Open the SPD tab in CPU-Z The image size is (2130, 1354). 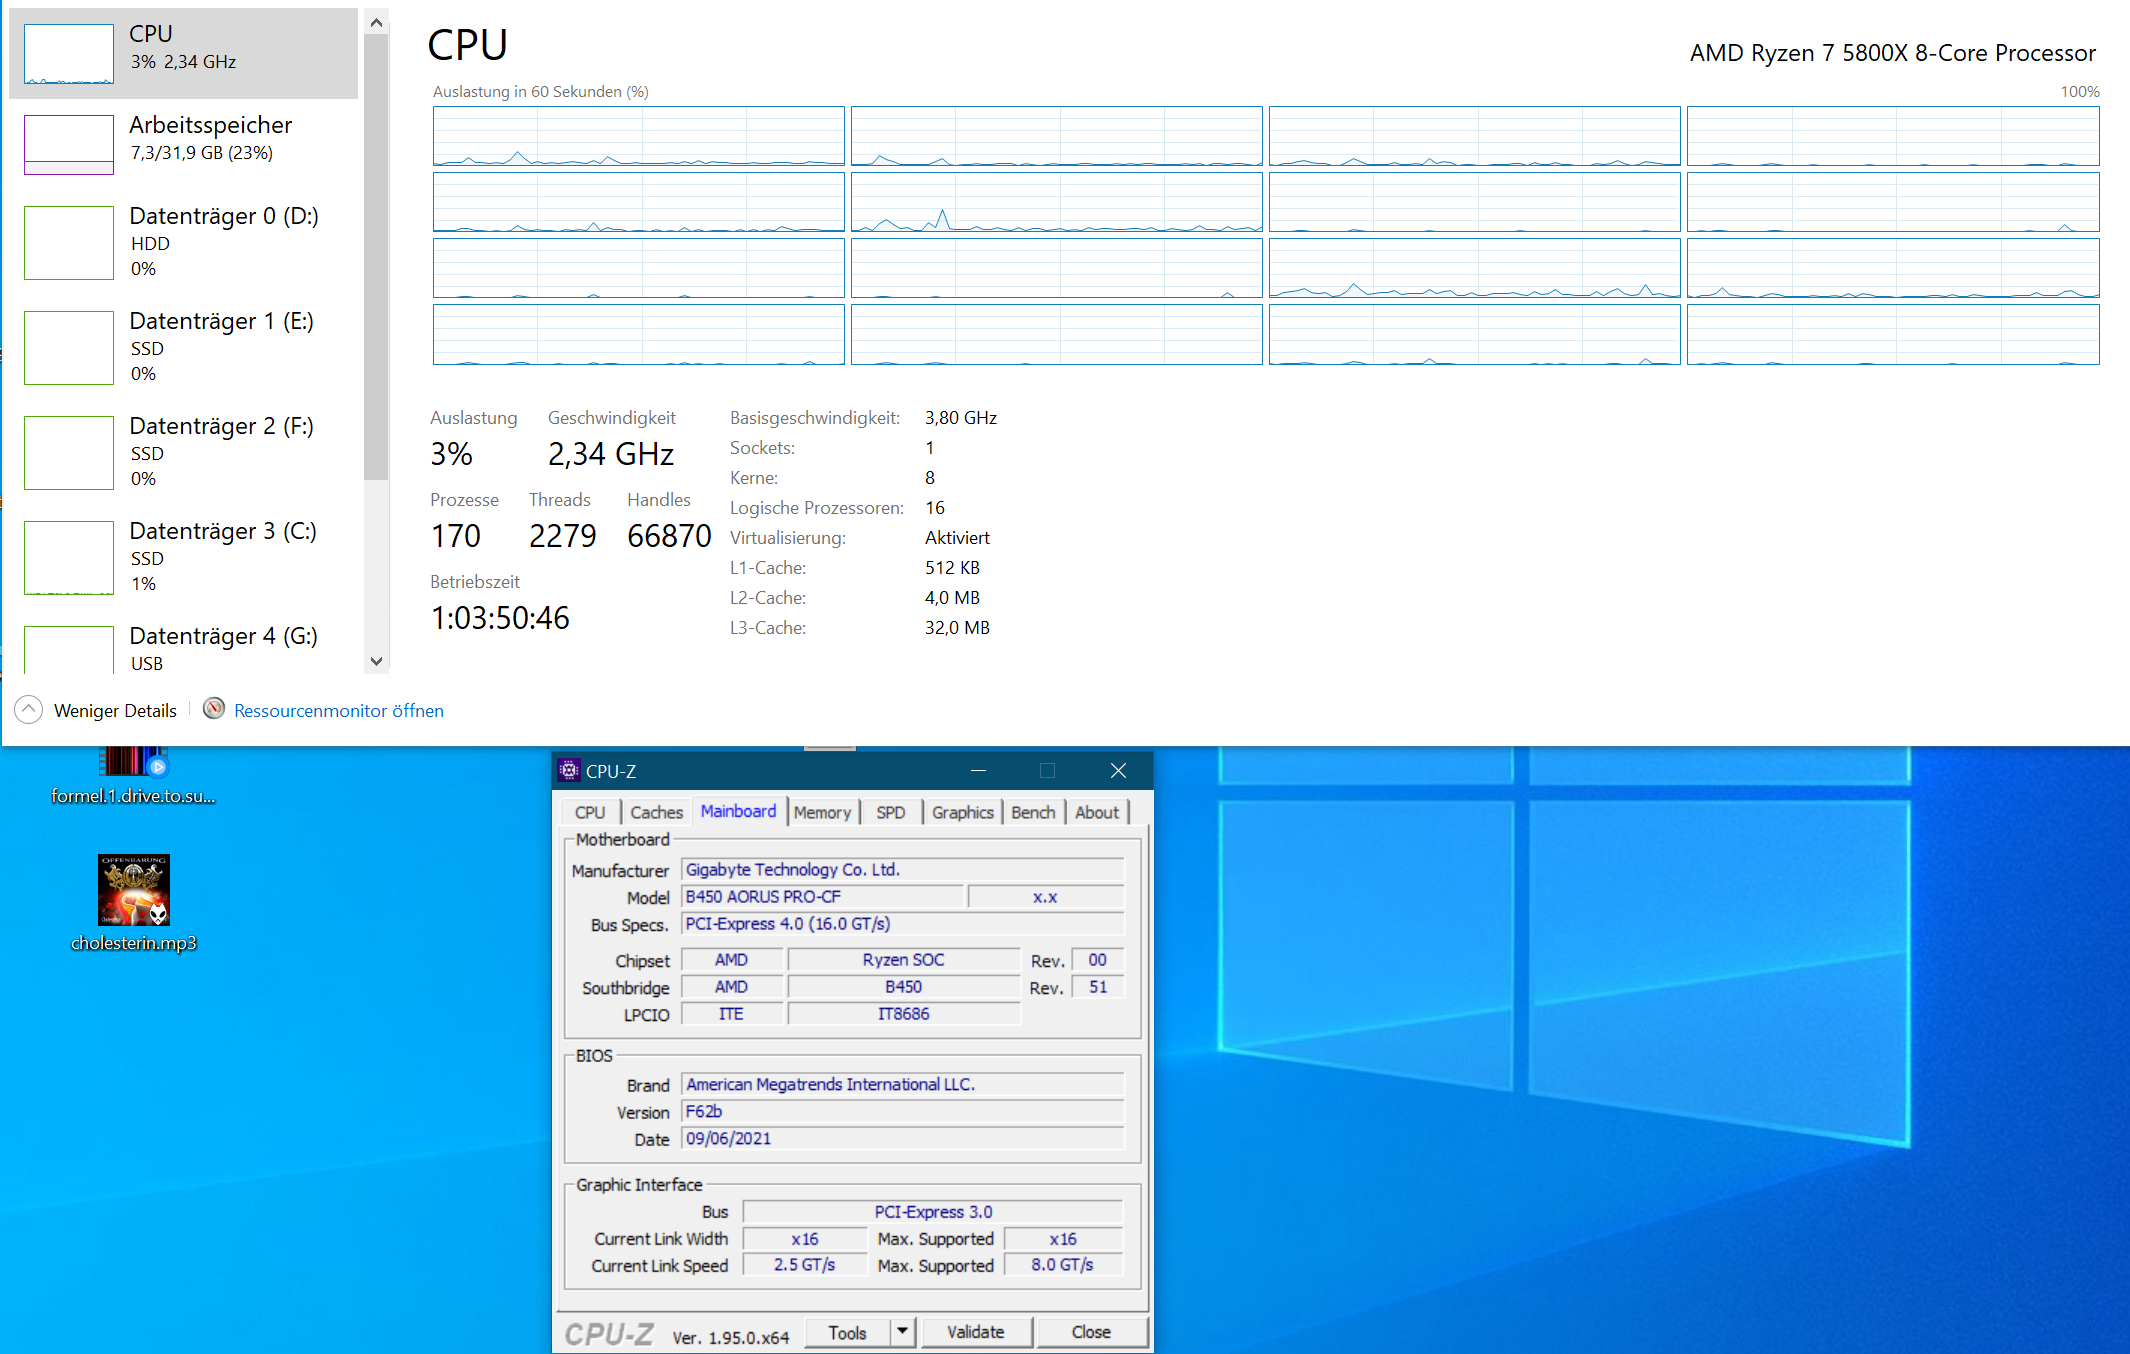[890, 812]
